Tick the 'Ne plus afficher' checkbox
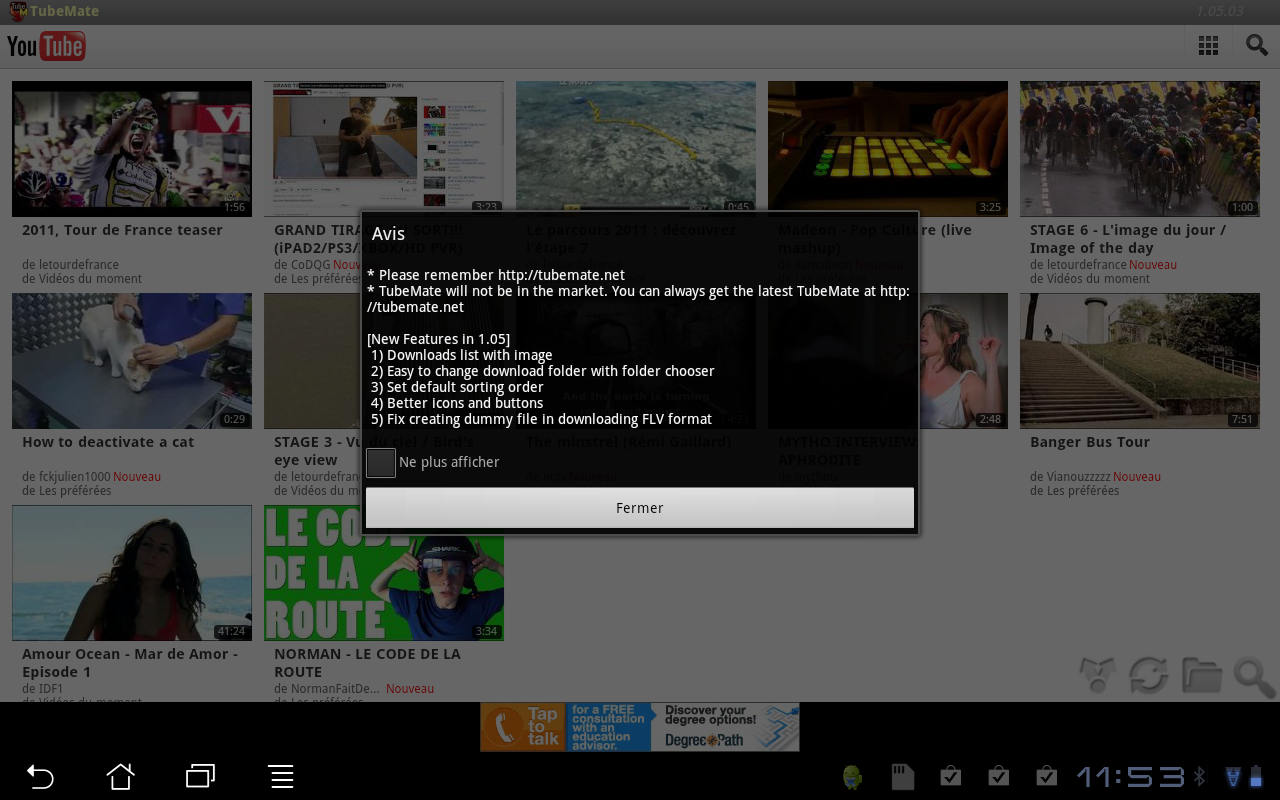The image size is (1280, 800). point(381,463)
